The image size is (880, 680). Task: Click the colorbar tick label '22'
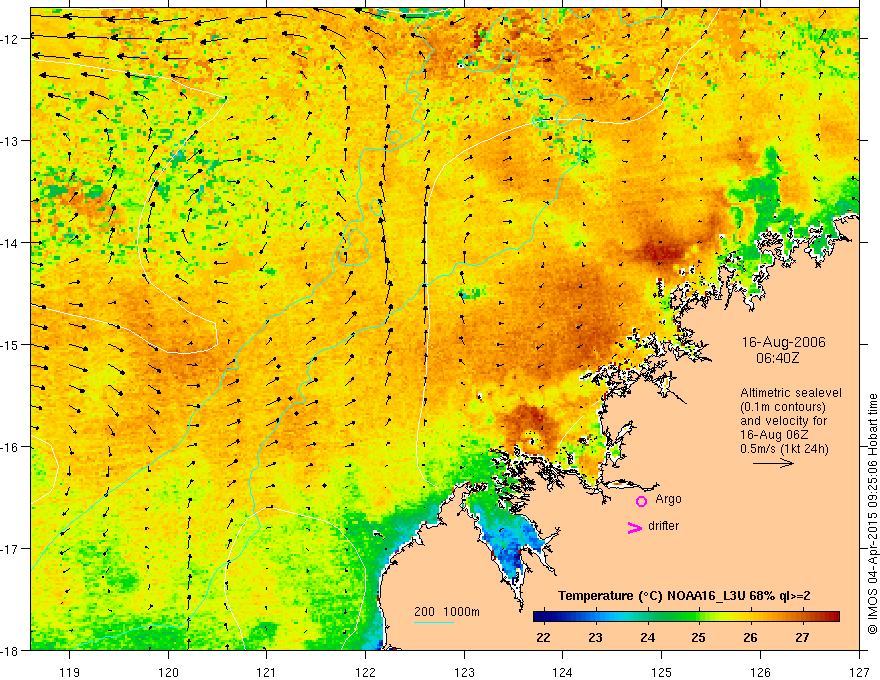tap(543, 637)
